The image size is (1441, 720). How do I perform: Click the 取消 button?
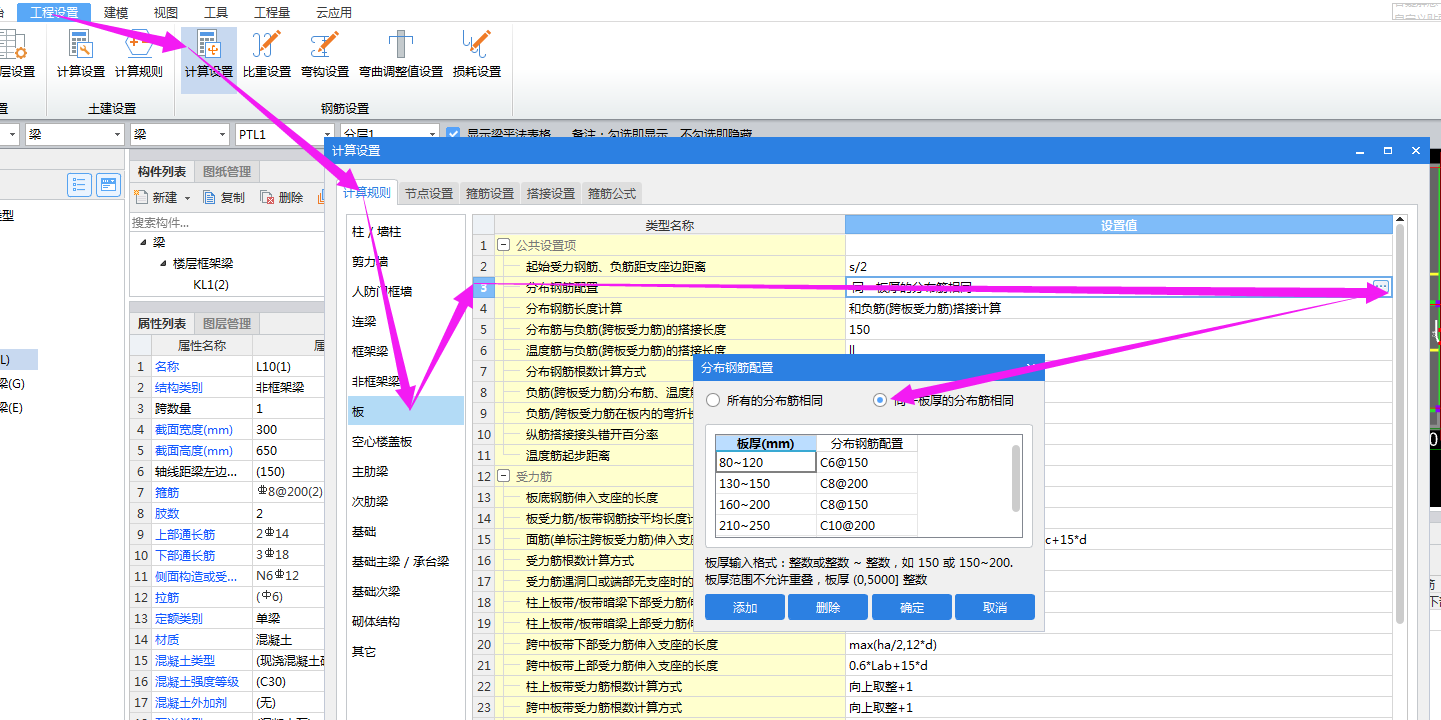point(995,607)
